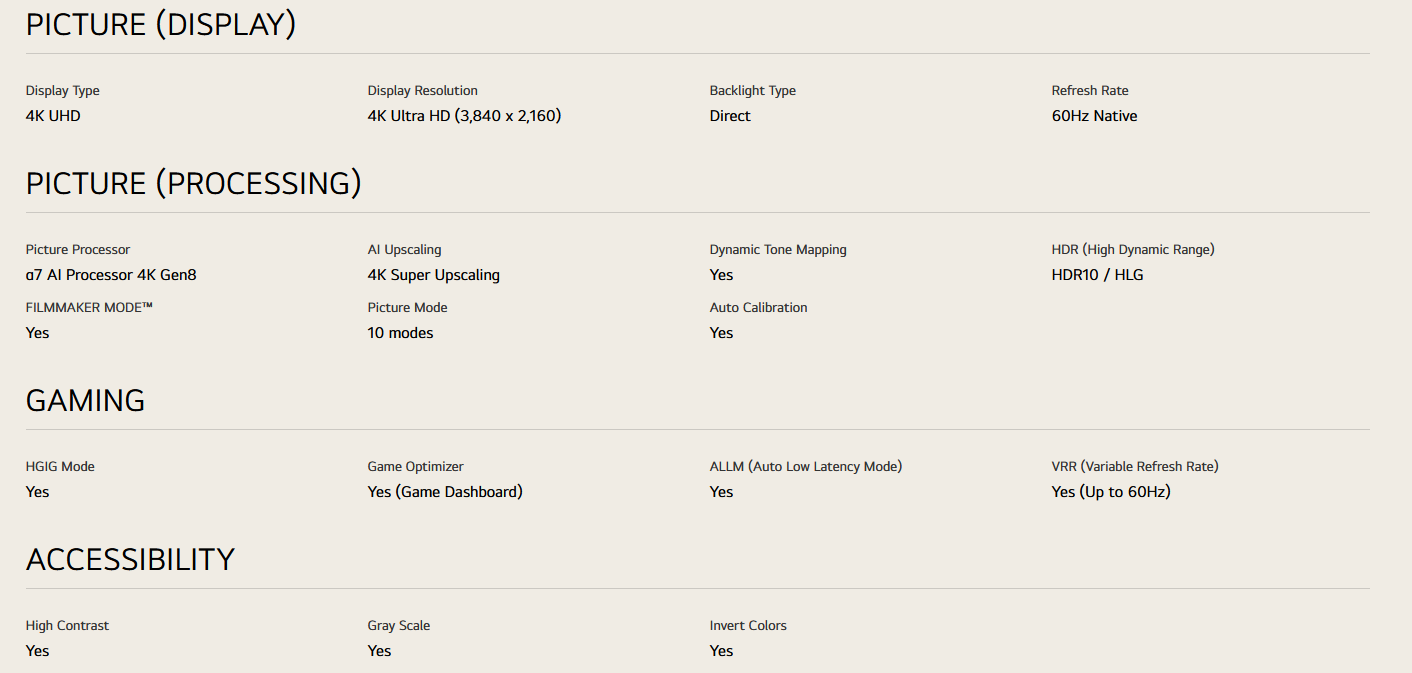This screenshot has width=1412, height=673.
Task: Click the PICTURE (DISPLAY) section heading
Action: coord(160,25)
